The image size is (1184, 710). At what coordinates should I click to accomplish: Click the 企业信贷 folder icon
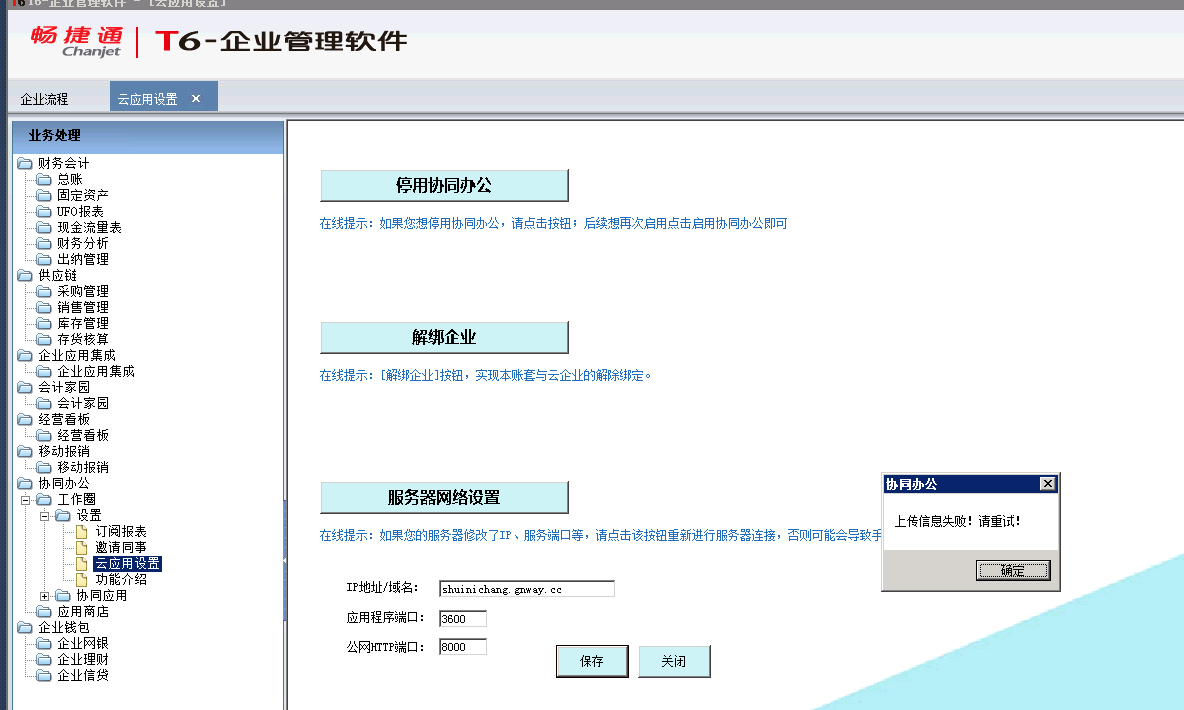[44, 675]
